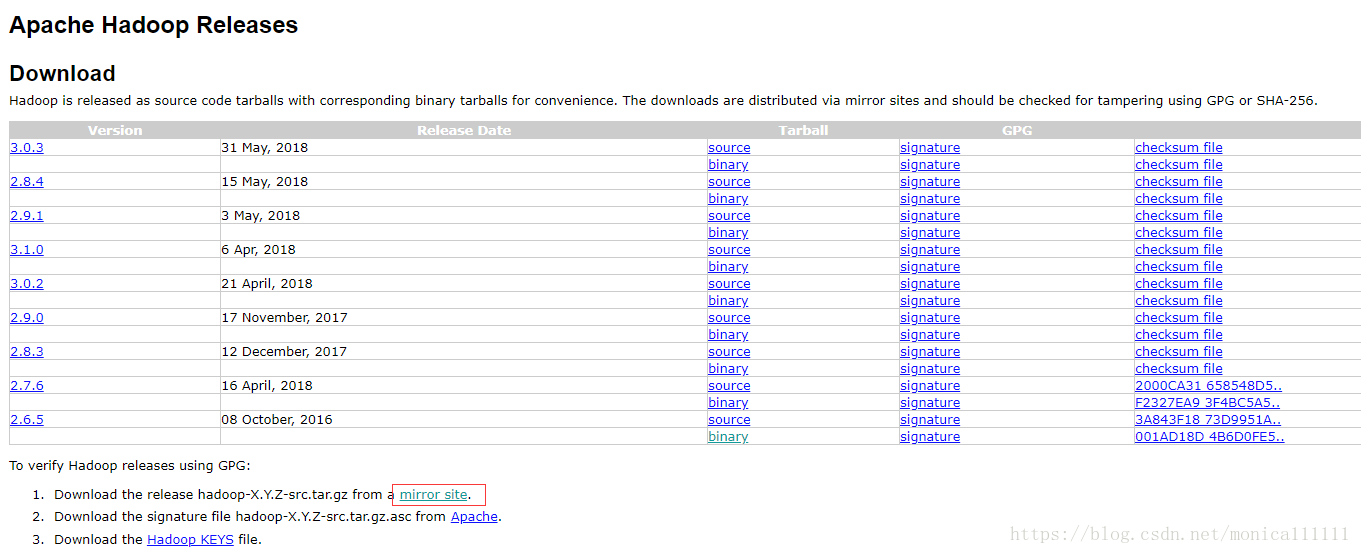Download source tarball for 3.0.2
This screenshot has height=554, width=1361.
coord(729,284)
